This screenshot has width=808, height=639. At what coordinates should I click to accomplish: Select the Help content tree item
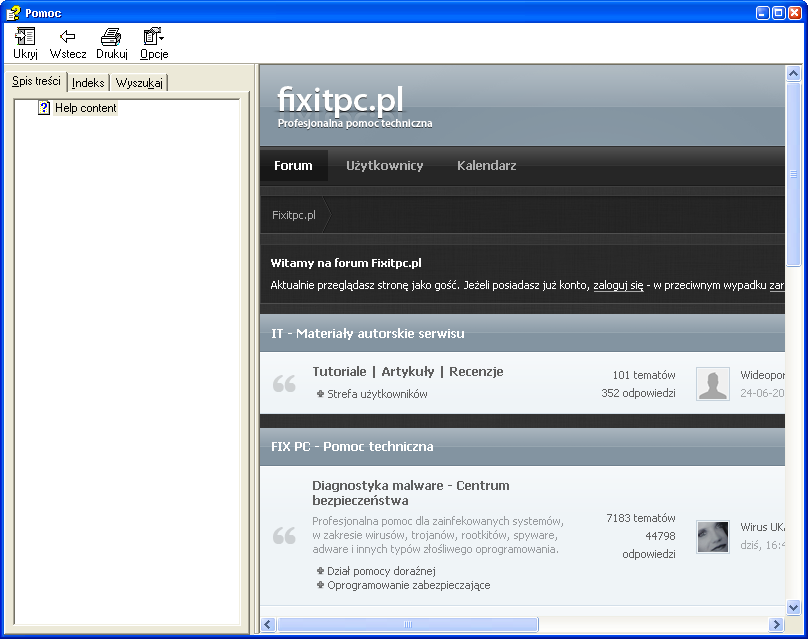click(x=86, y=108)
